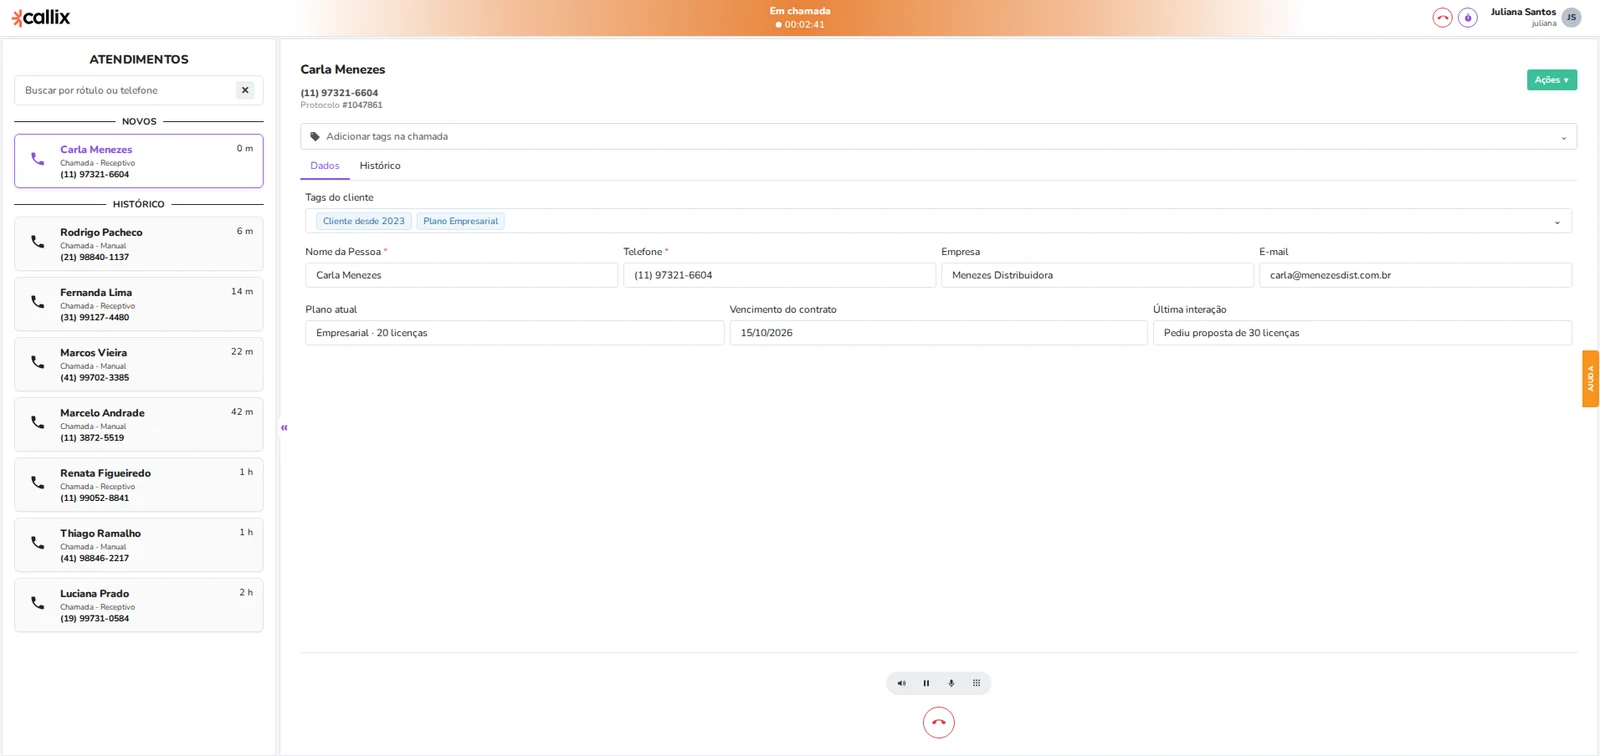Open the JS user avatar

coord(1571,17)
